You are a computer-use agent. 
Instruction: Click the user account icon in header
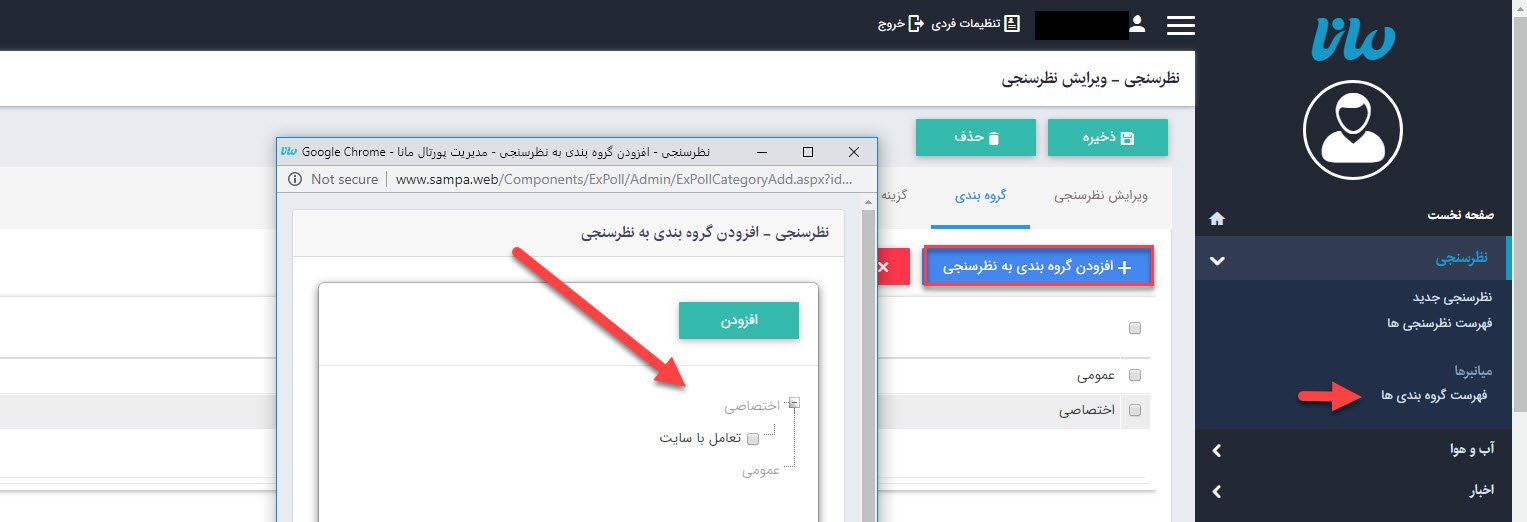[x=1136, y=24]
